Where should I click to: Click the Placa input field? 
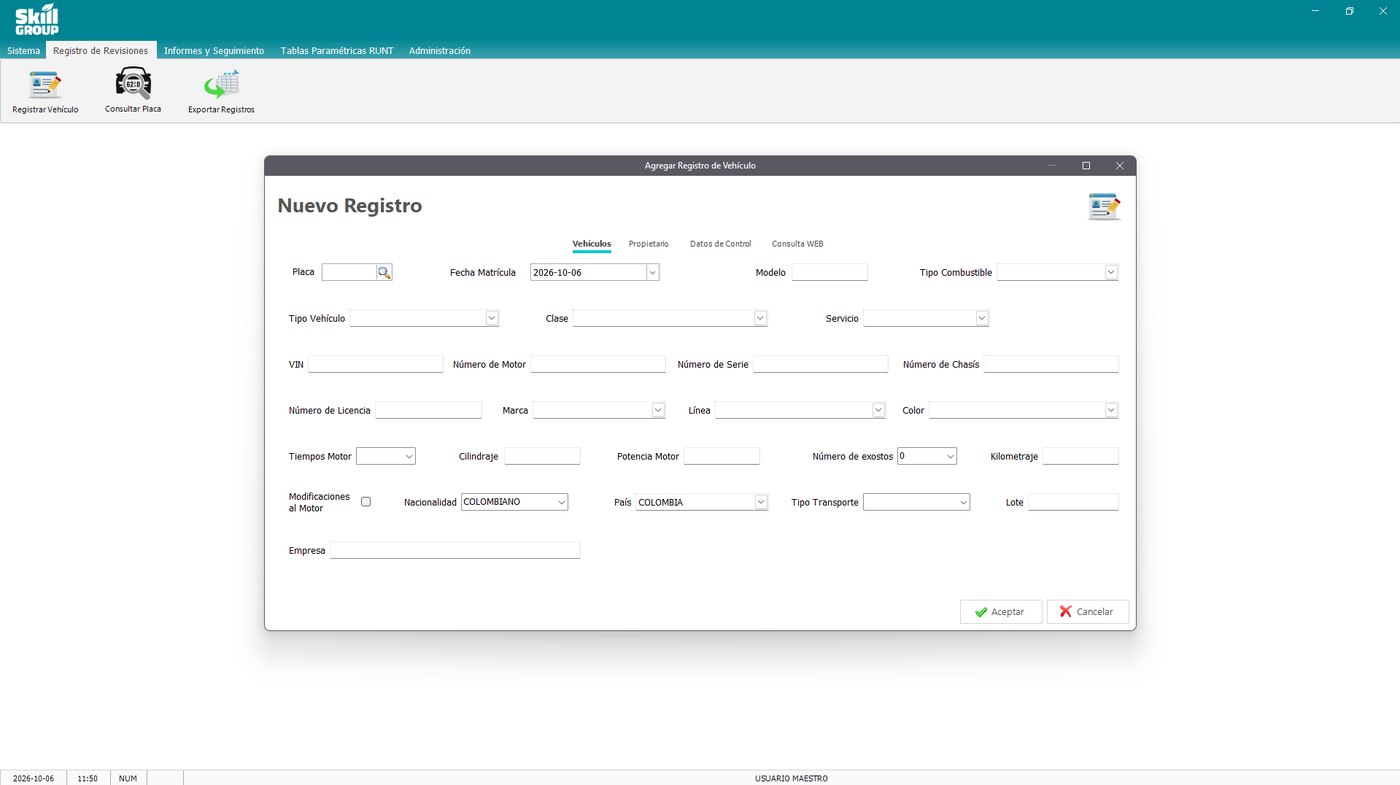(x=349, y=272)
